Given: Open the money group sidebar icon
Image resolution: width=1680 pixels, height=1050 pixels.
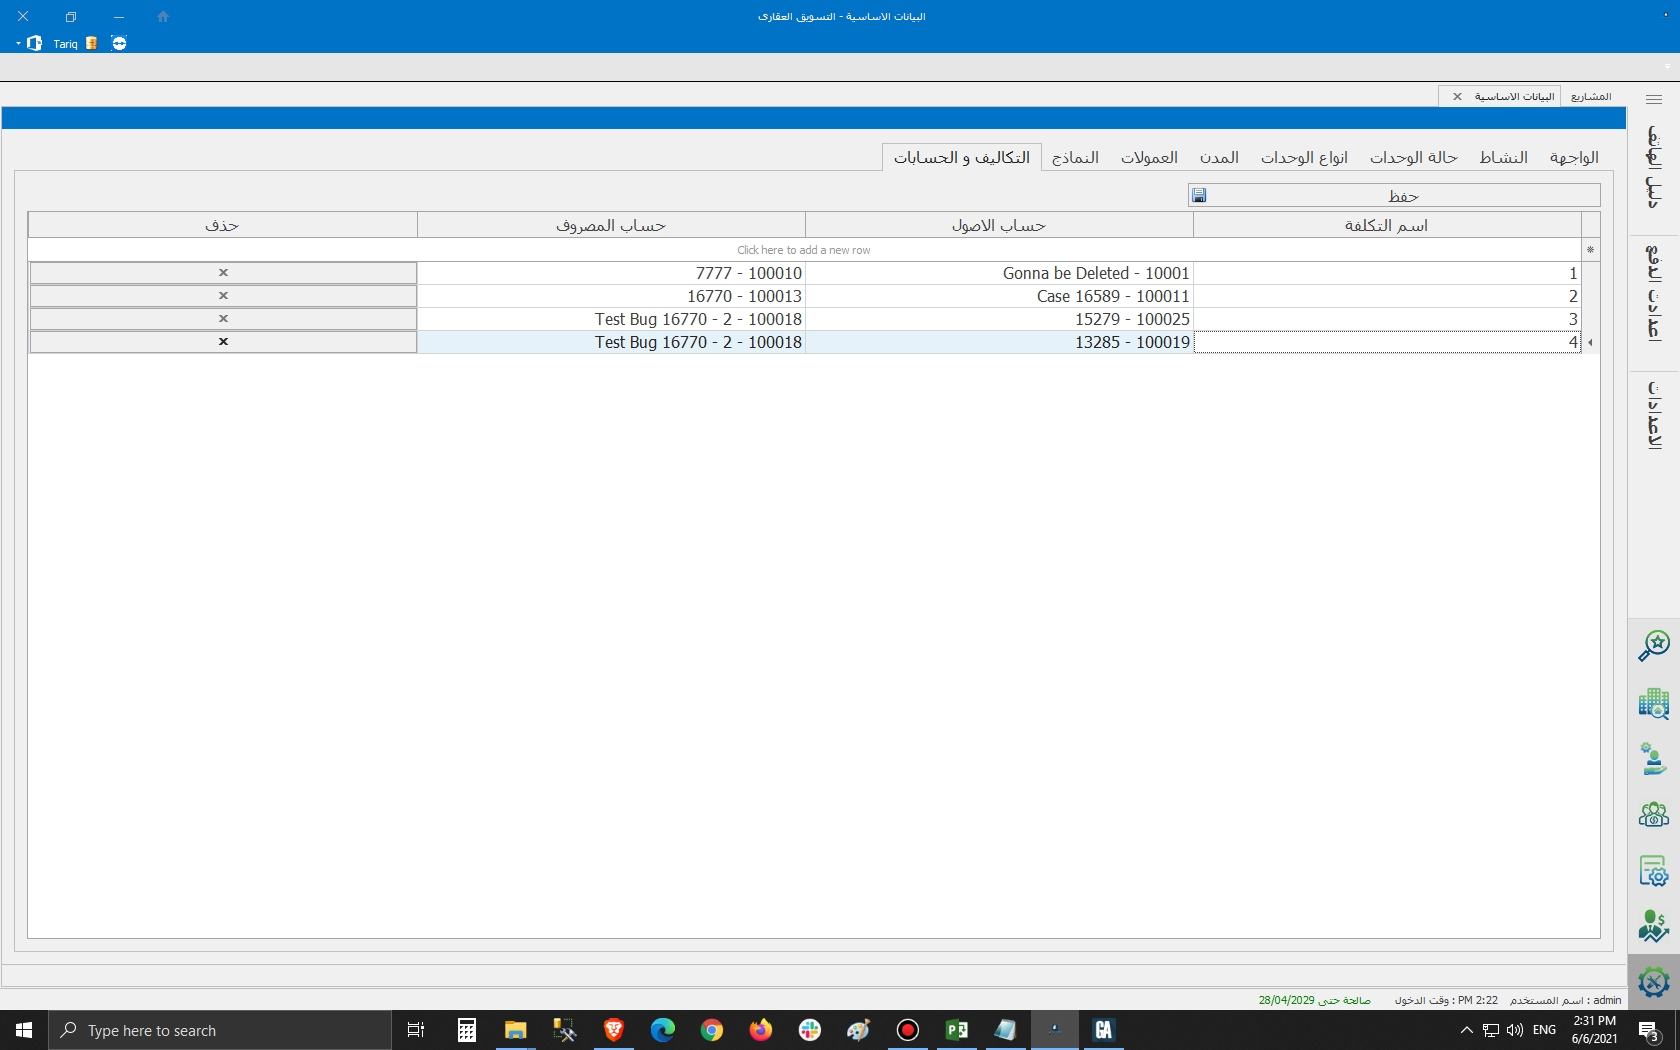Looking at the screenshot, I should [x=1653, y=815].
